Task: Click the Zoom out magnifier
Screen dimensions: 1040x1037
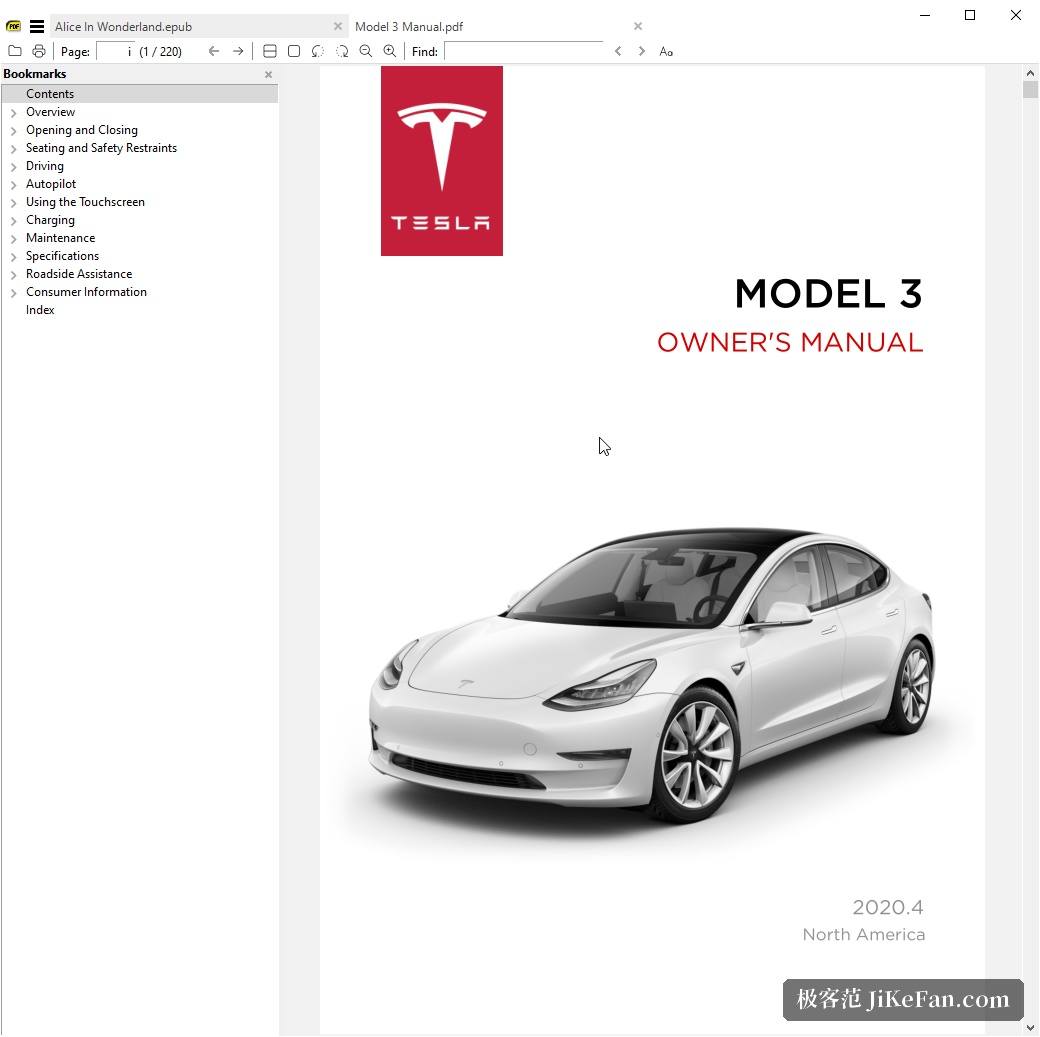Action: point(365,51)
